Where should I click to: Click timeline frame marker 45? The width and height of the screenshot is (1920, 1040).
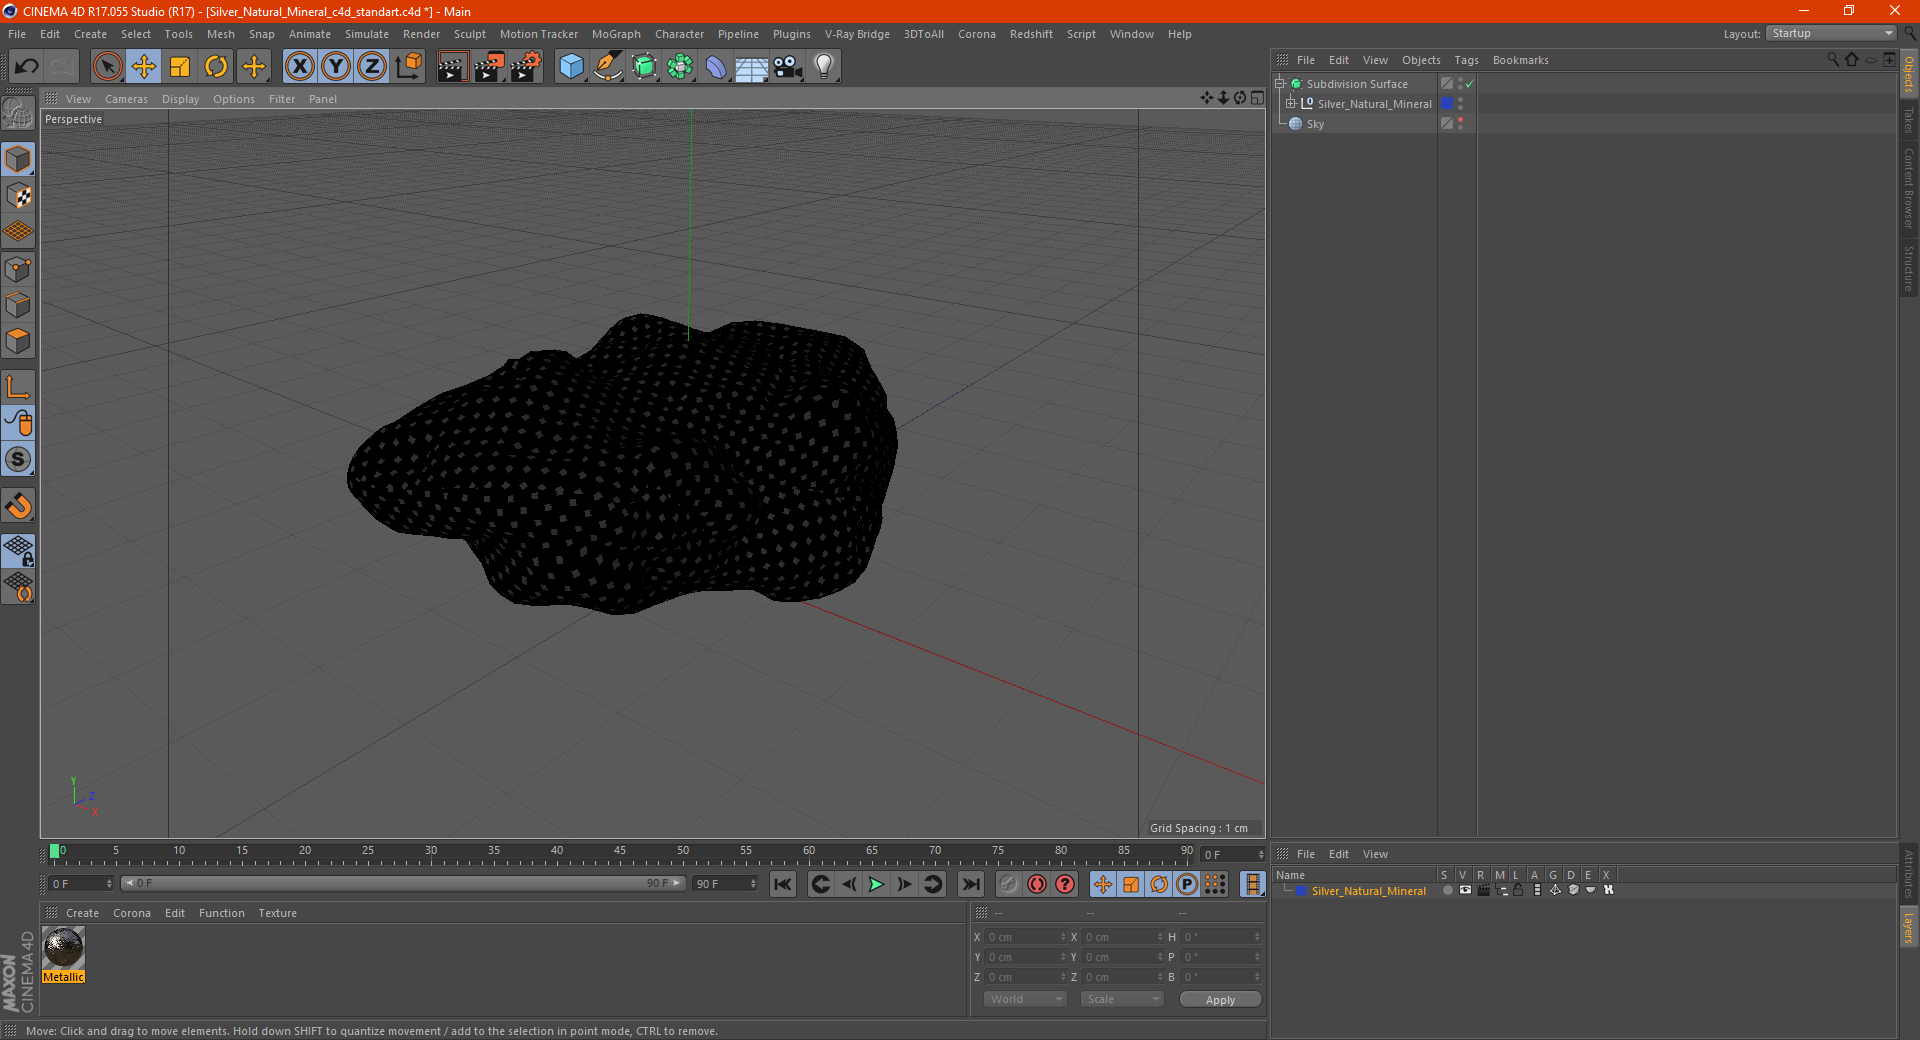pos(620,853)
